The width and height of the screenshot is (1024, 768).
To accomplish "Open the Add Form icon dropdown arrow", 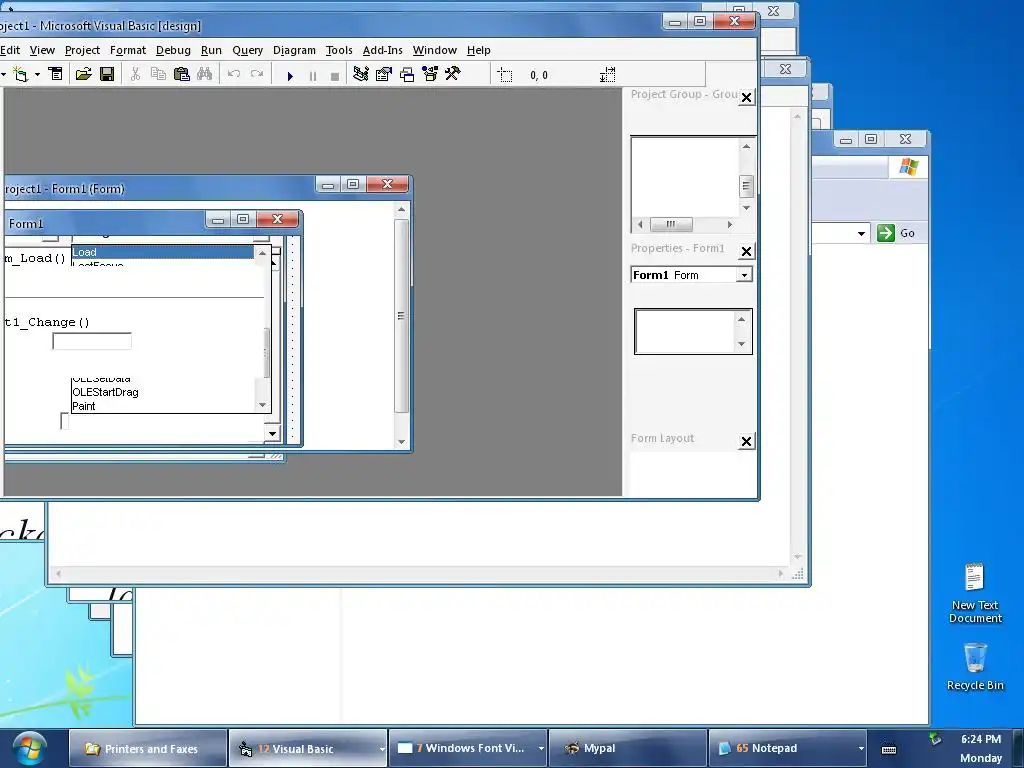I will pos(37,74).
